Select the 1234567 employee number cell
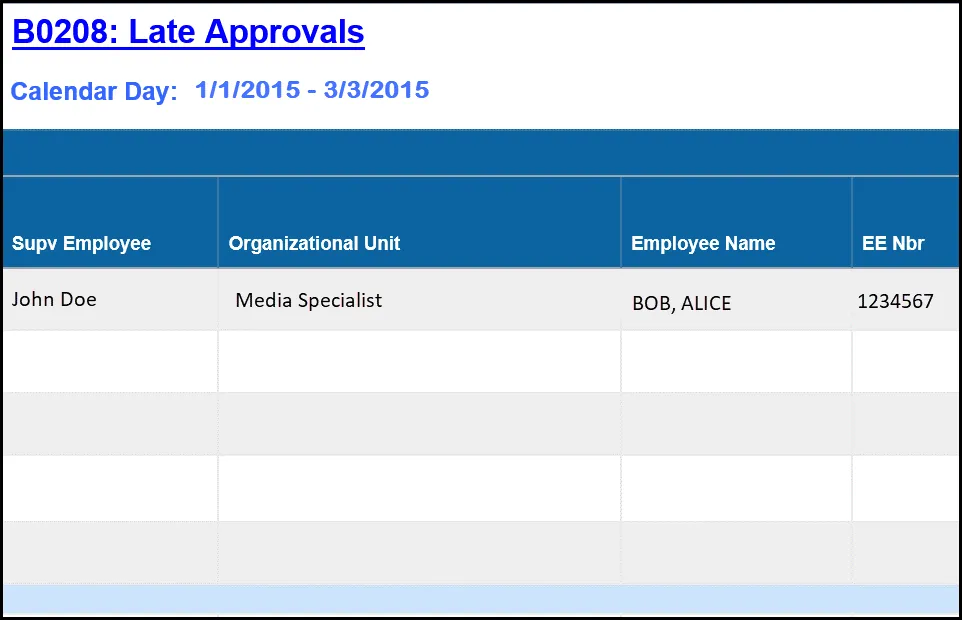962x620 pixels. pos(895,301)
